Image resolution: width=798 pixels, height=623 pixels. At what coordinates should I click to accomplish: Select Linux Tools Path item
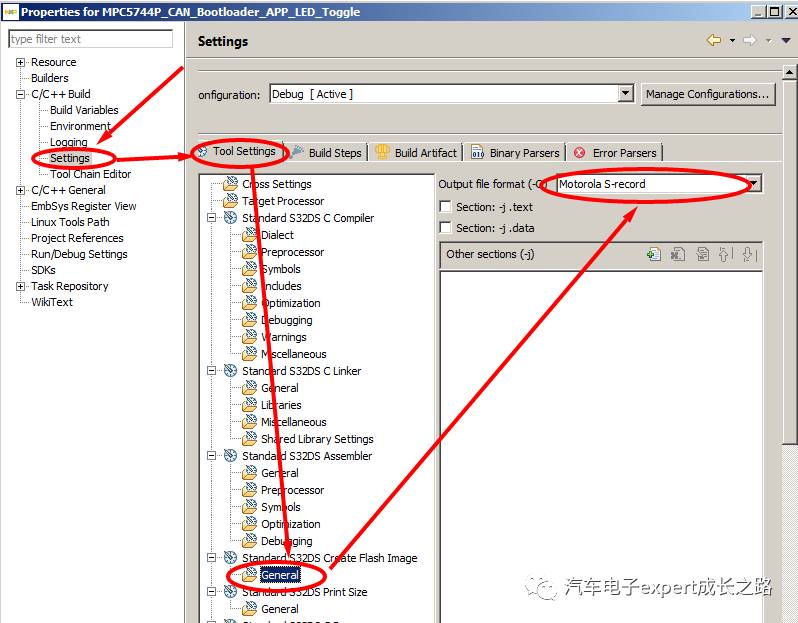point(70,222)
